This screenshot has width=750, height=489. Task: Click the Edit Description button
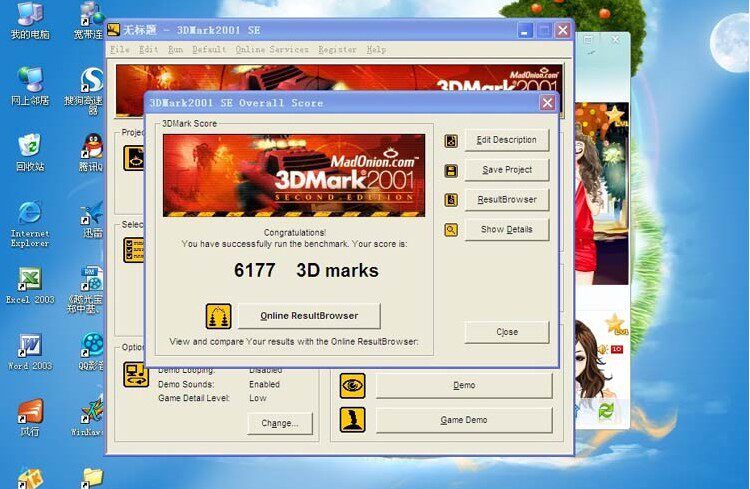[x=507, y=140]
